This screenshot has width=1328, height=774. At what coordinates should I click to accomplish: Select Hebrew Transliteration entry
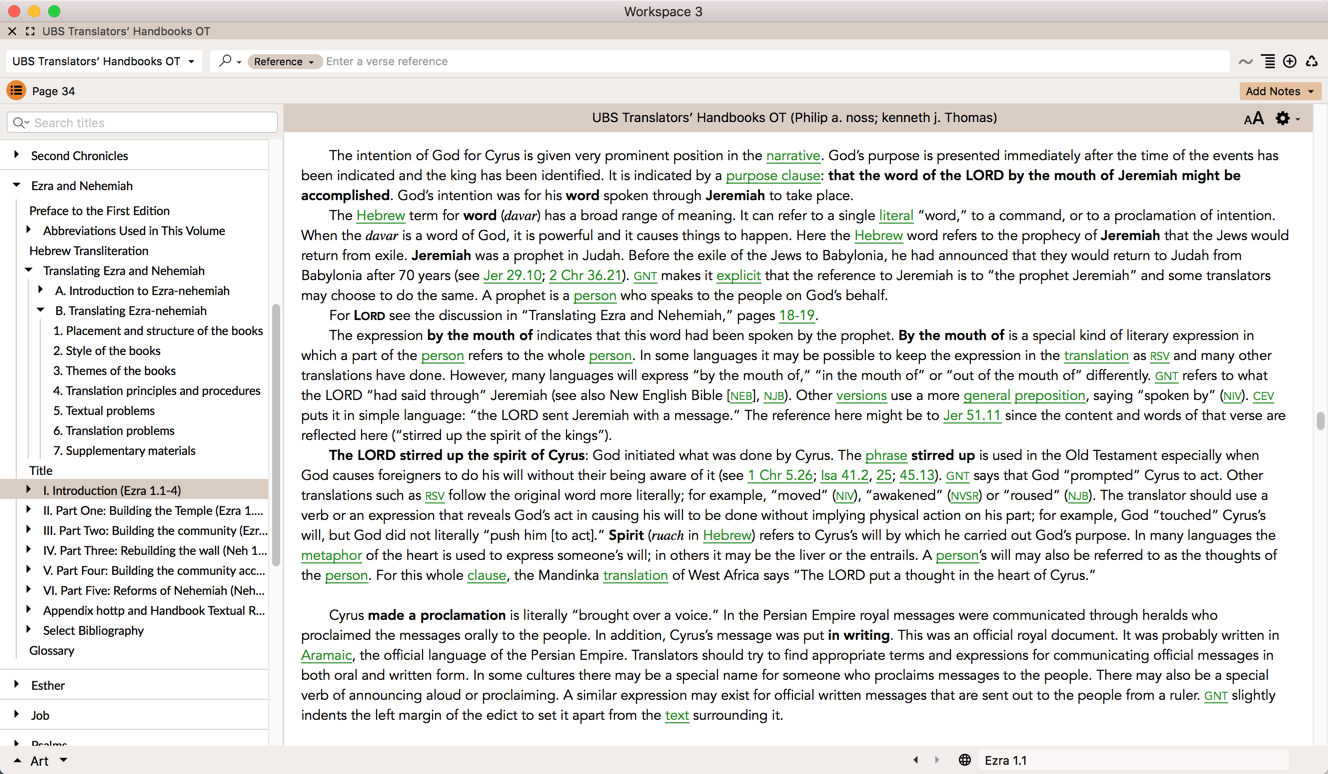pyautogui.click(x=88, y=251)
